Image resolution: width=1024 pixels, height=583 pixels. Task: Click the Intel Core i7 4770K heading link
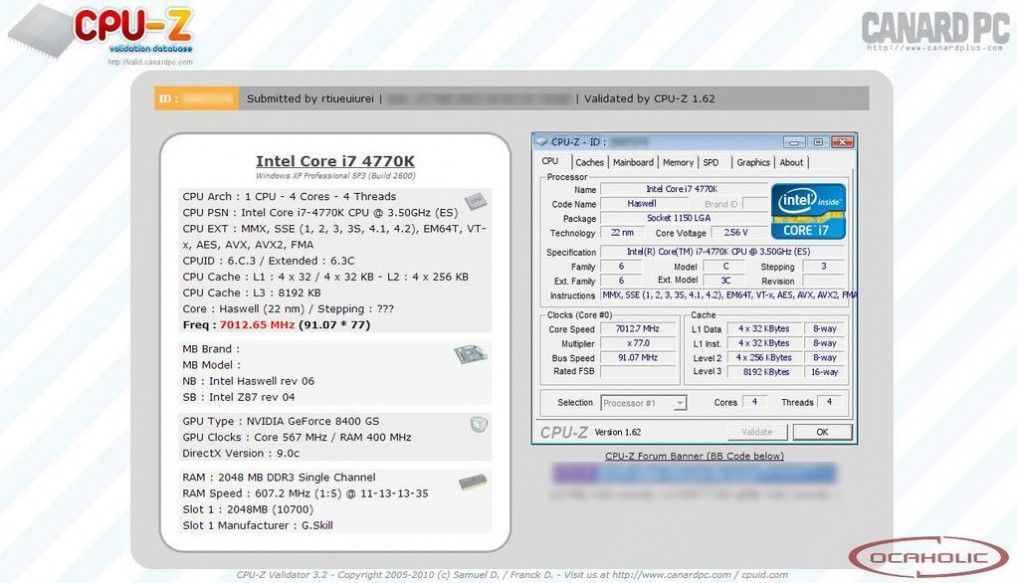click(335, 161)
